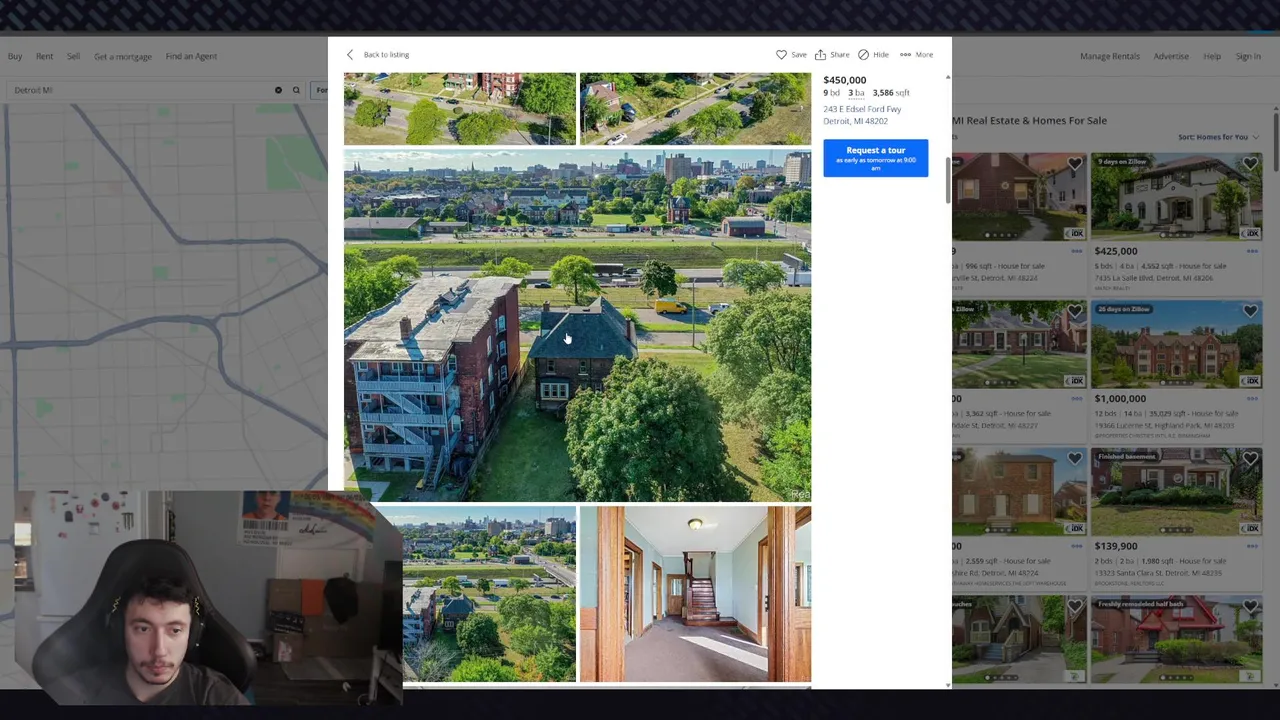Open options dots on the $425,000 listing

tap(1252, 251)
